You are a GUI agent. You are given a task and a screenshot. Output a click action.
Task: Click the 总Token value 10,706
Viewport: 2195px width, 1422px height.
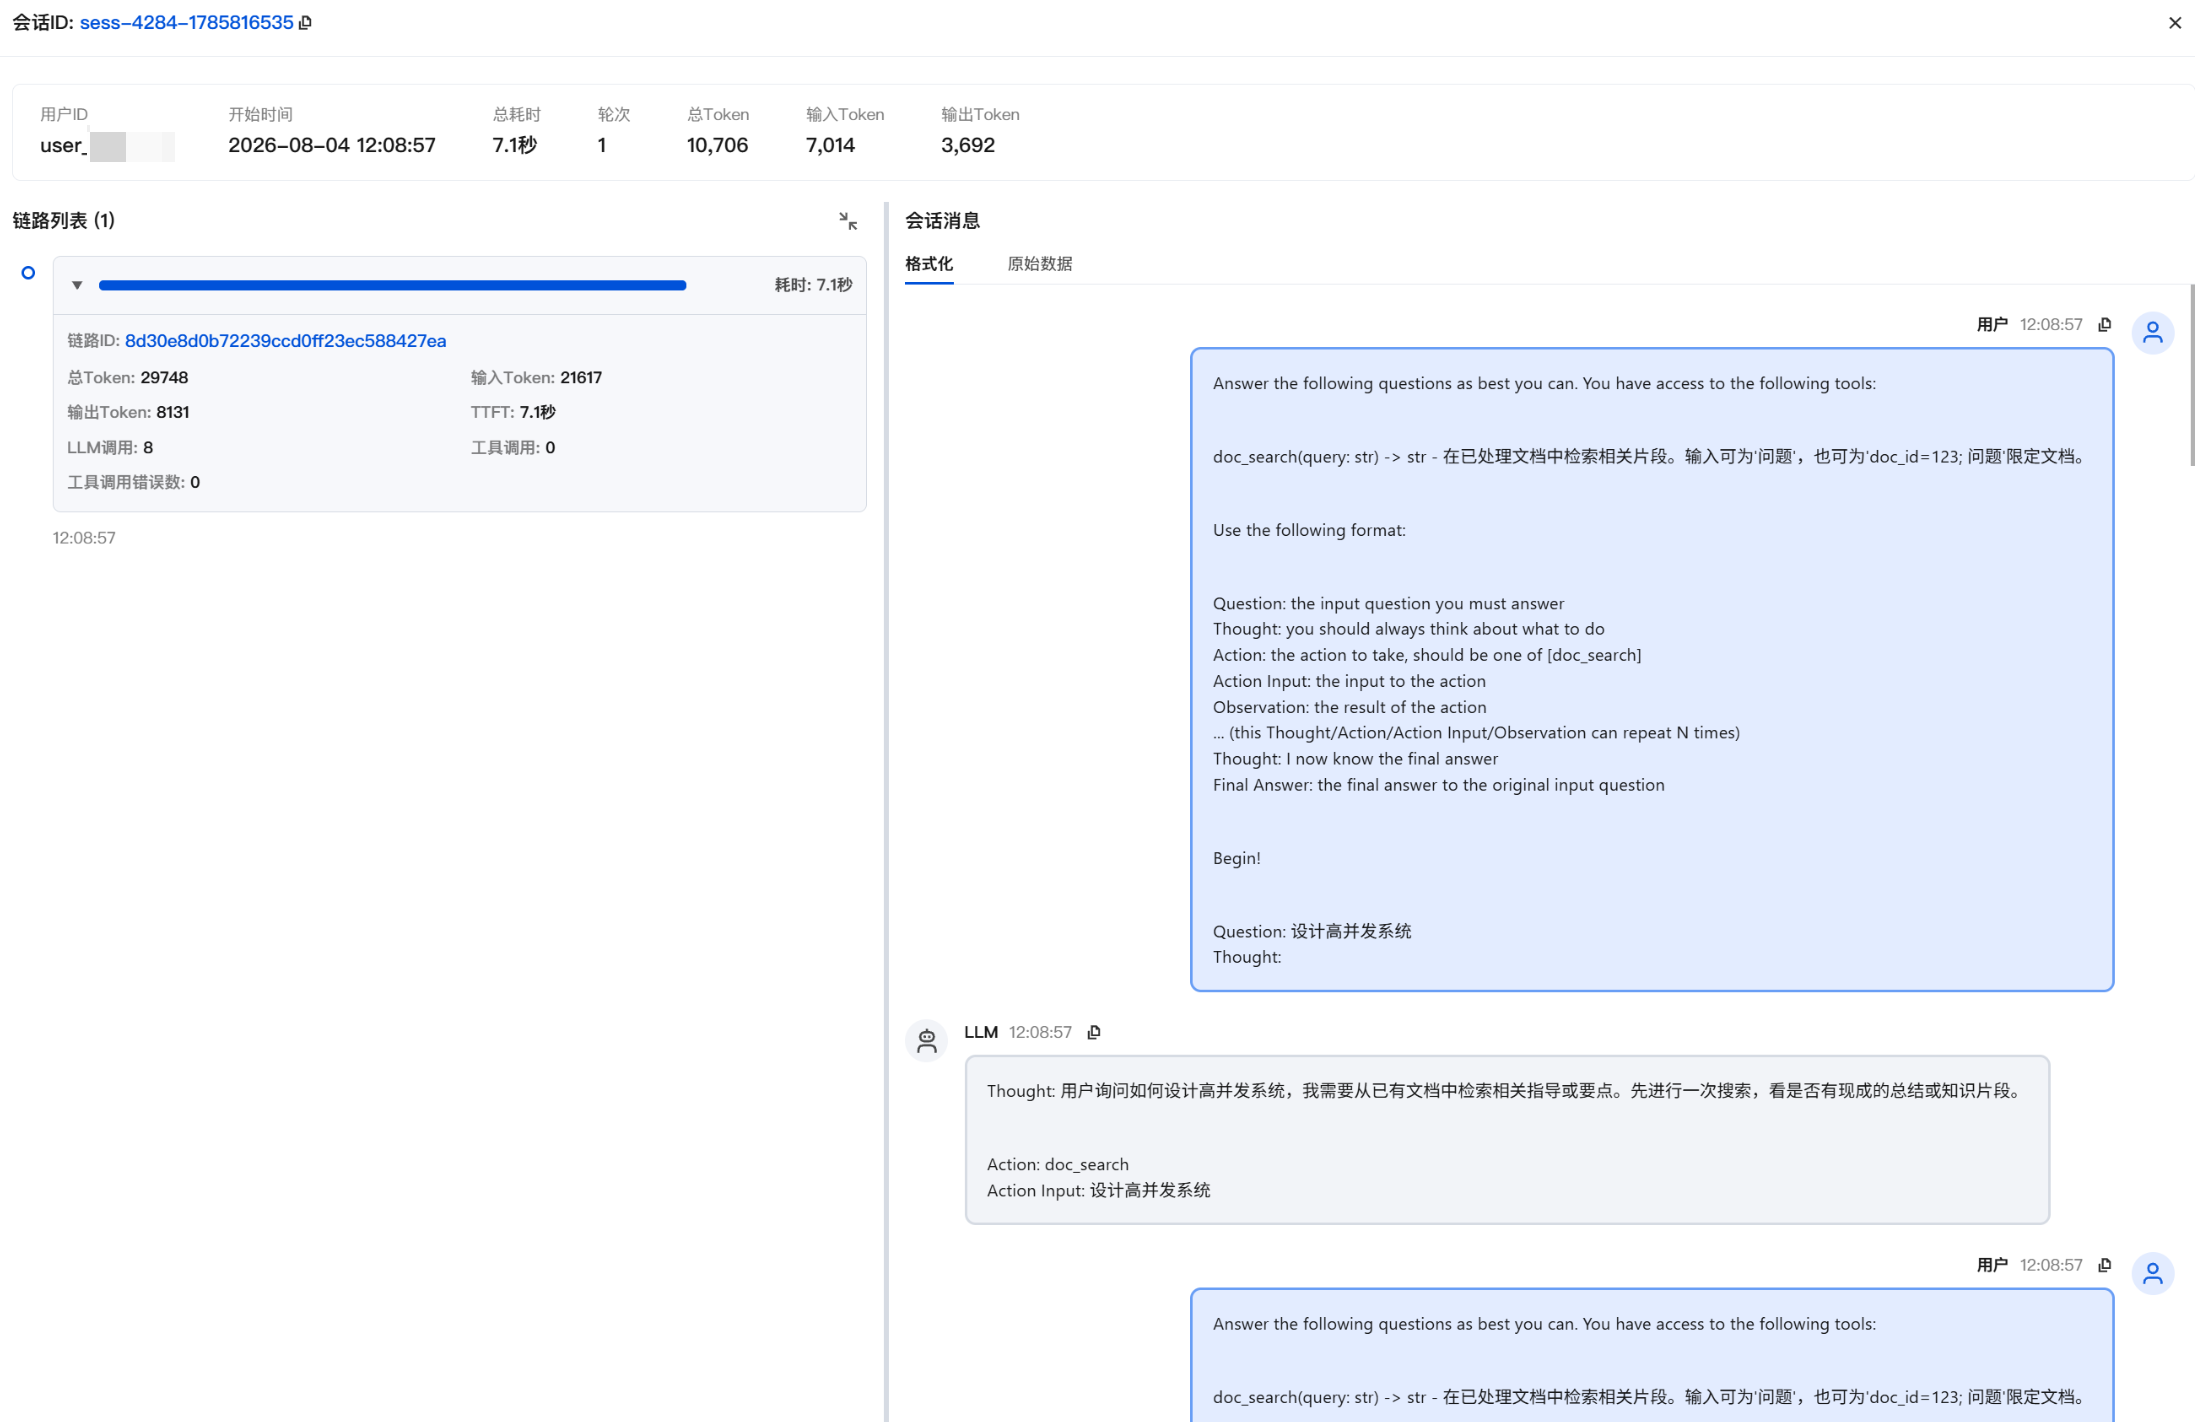pos(717,145)
